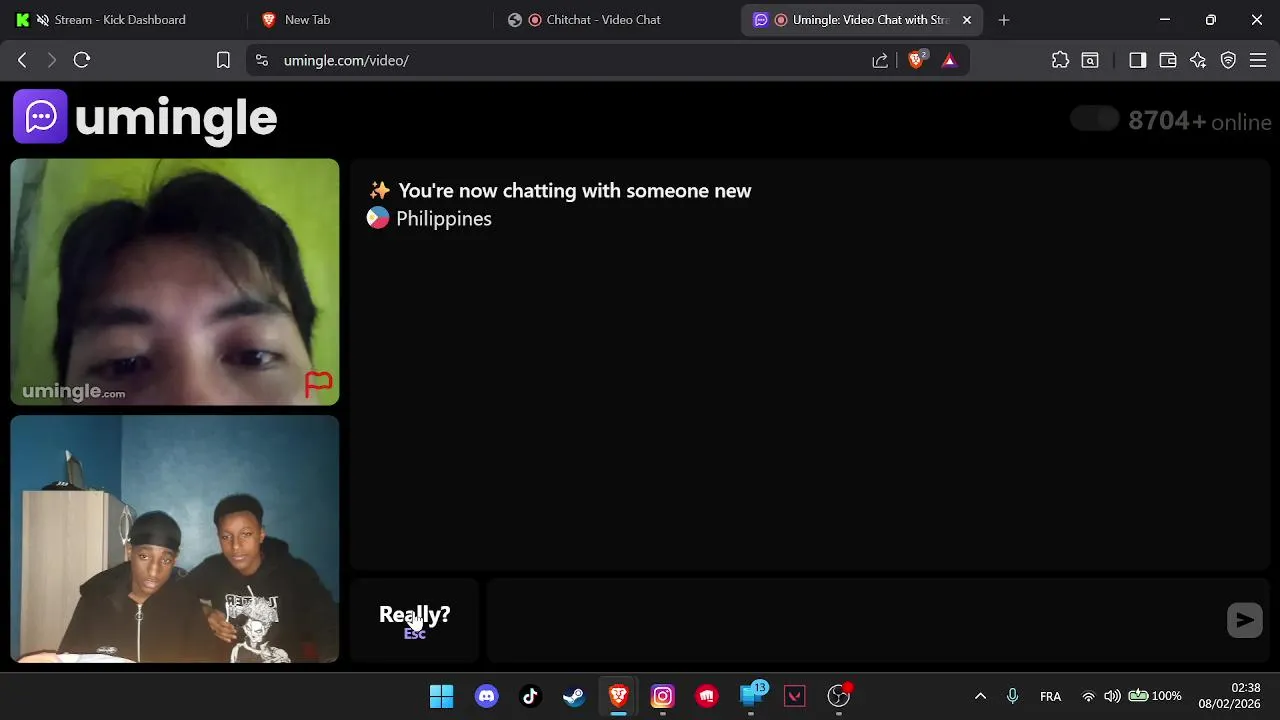The image size is (1280, 720).
Task: Open the volume speaker control in tray
Action: [1112, 696]
